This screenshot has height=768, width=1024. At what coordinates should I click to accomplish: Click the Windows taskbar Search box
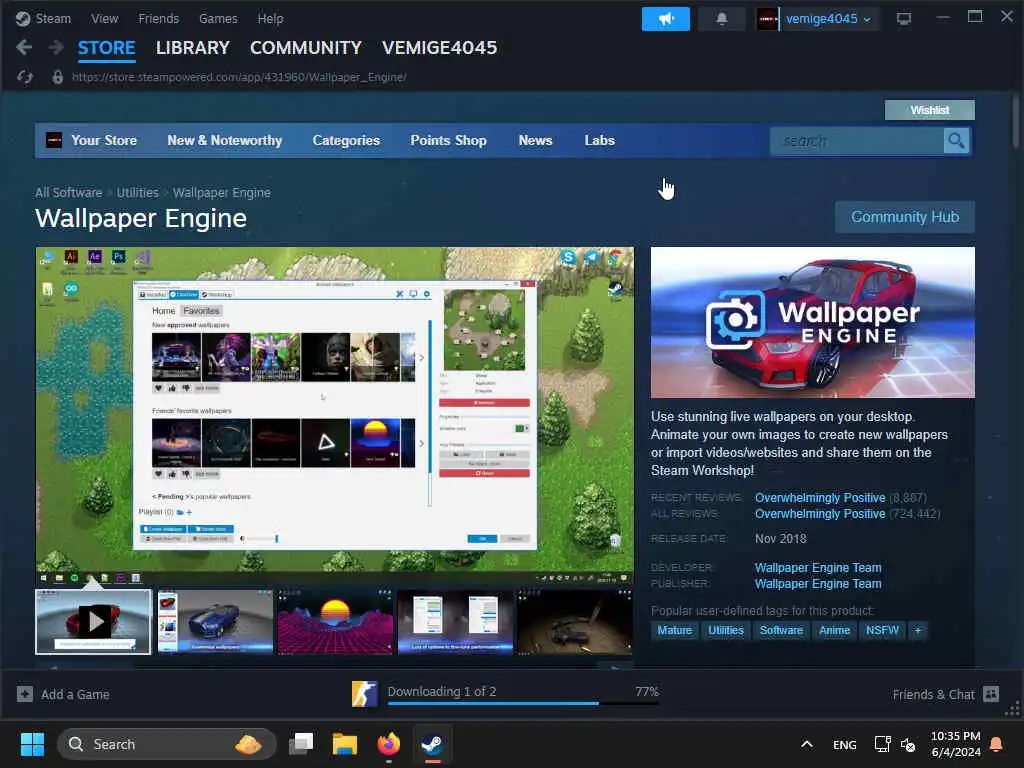(x=167, y=744)
